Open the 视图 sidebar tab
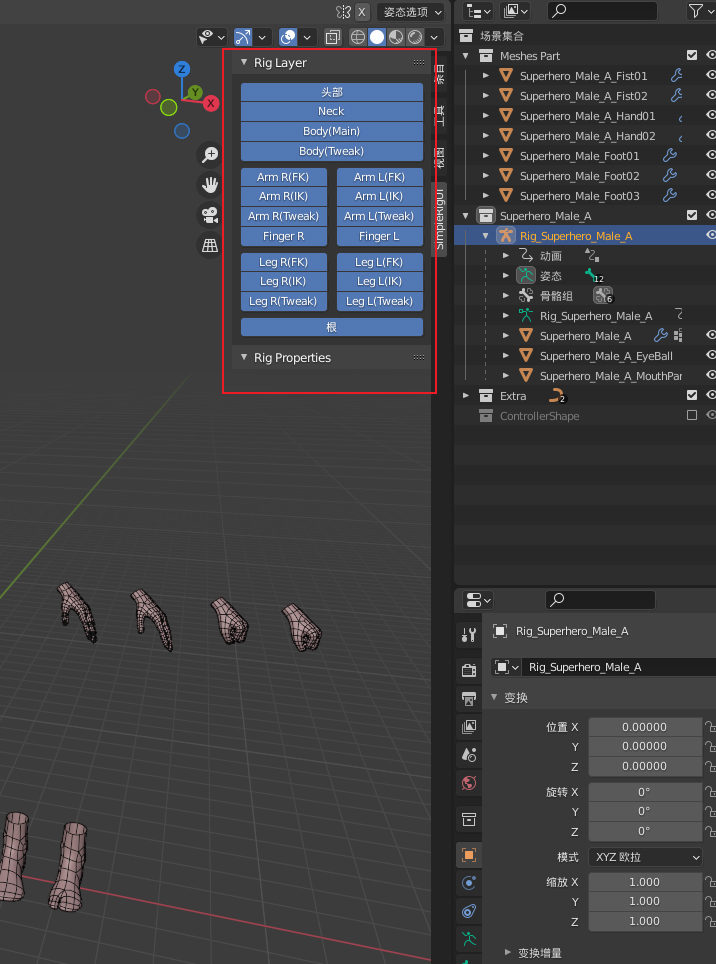Viewport: 716px width, 964px height. tap(439, 157)
